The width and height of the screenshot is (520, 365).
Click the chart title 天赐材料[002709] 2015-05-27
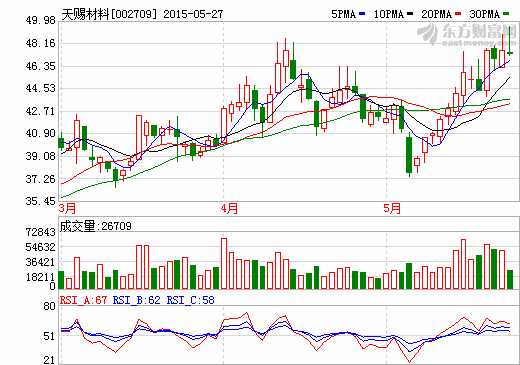[x=142, y=14]
